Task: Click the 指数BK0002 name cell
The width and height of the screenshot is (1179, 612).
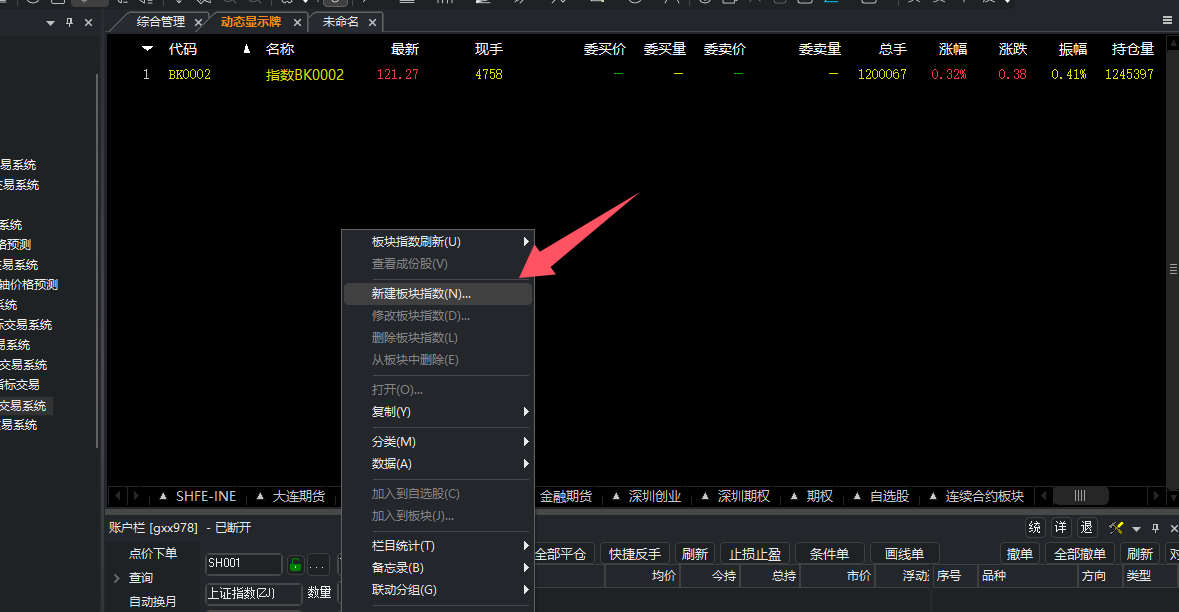Action: [x=305, y=74]
